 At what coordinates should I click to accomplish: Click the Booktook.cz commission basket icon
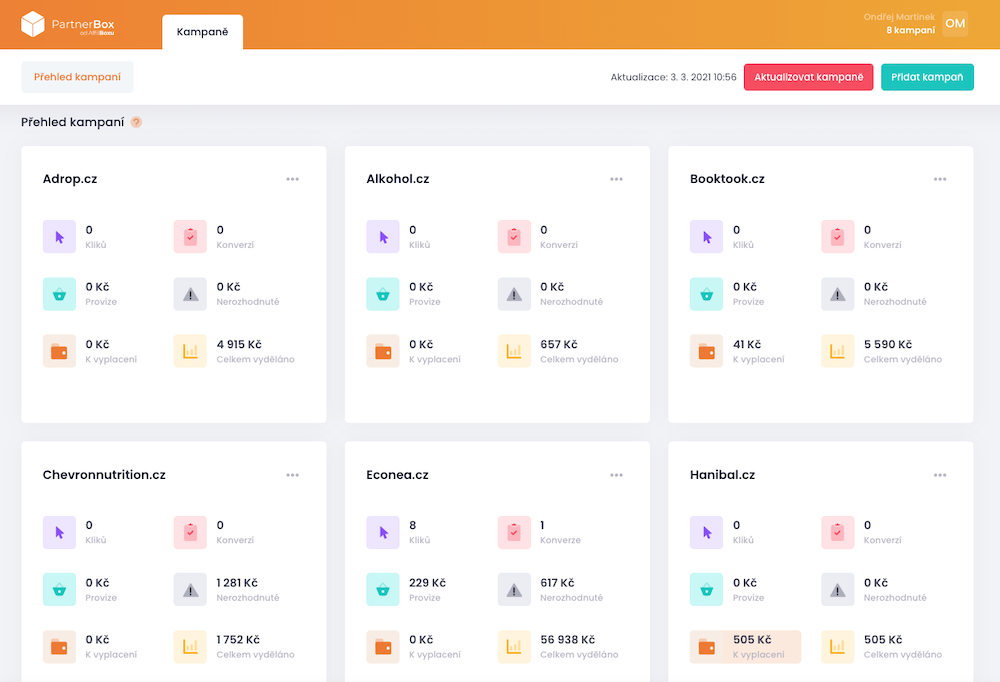pyautogui.click(x=706, y=294)
